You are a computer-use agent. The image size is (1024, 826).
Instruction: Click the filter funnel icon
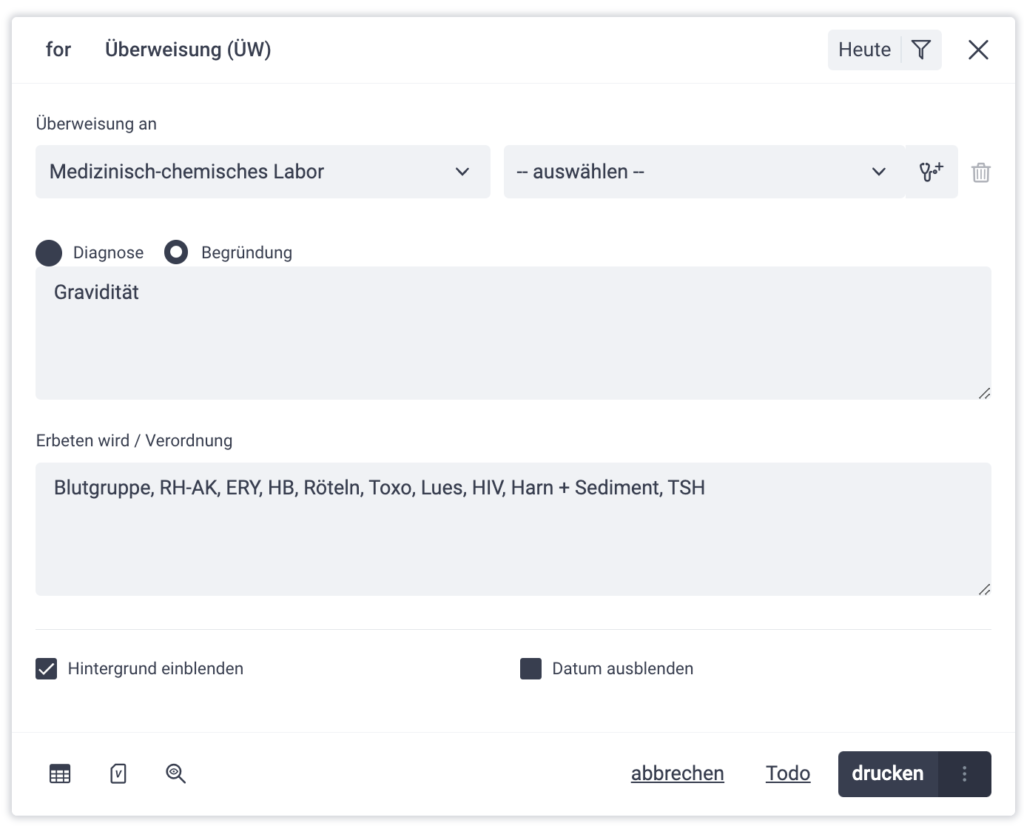[921, 50]
